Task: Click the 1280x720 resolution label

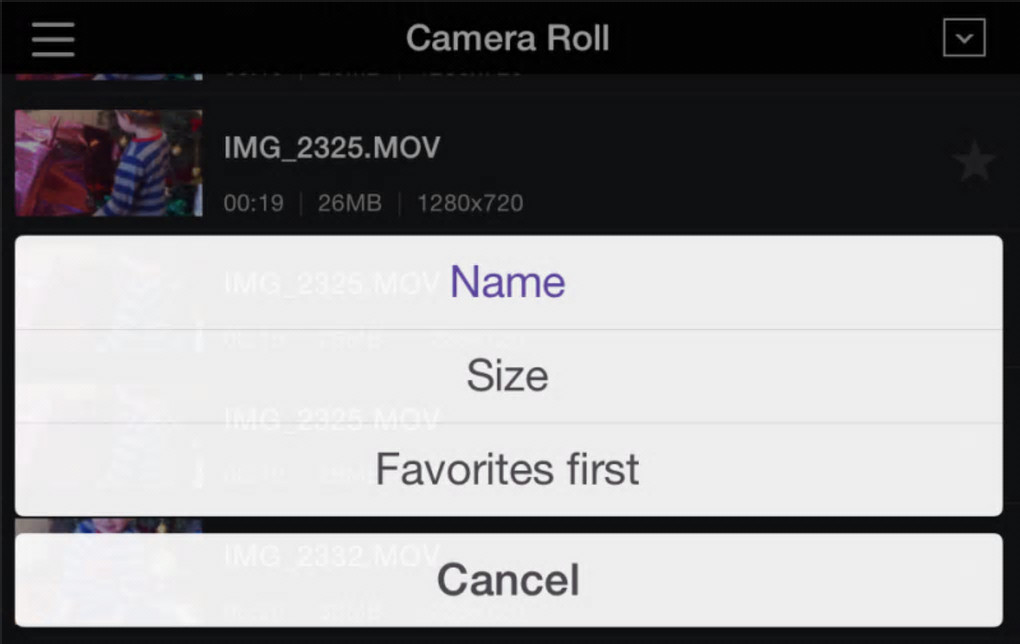Action: click(x=470, y=203)
